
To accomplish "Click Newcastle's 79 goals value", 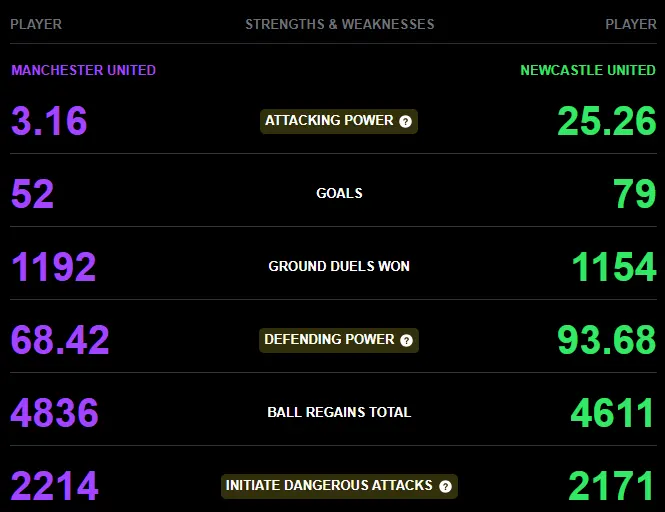I will point(635,194).
